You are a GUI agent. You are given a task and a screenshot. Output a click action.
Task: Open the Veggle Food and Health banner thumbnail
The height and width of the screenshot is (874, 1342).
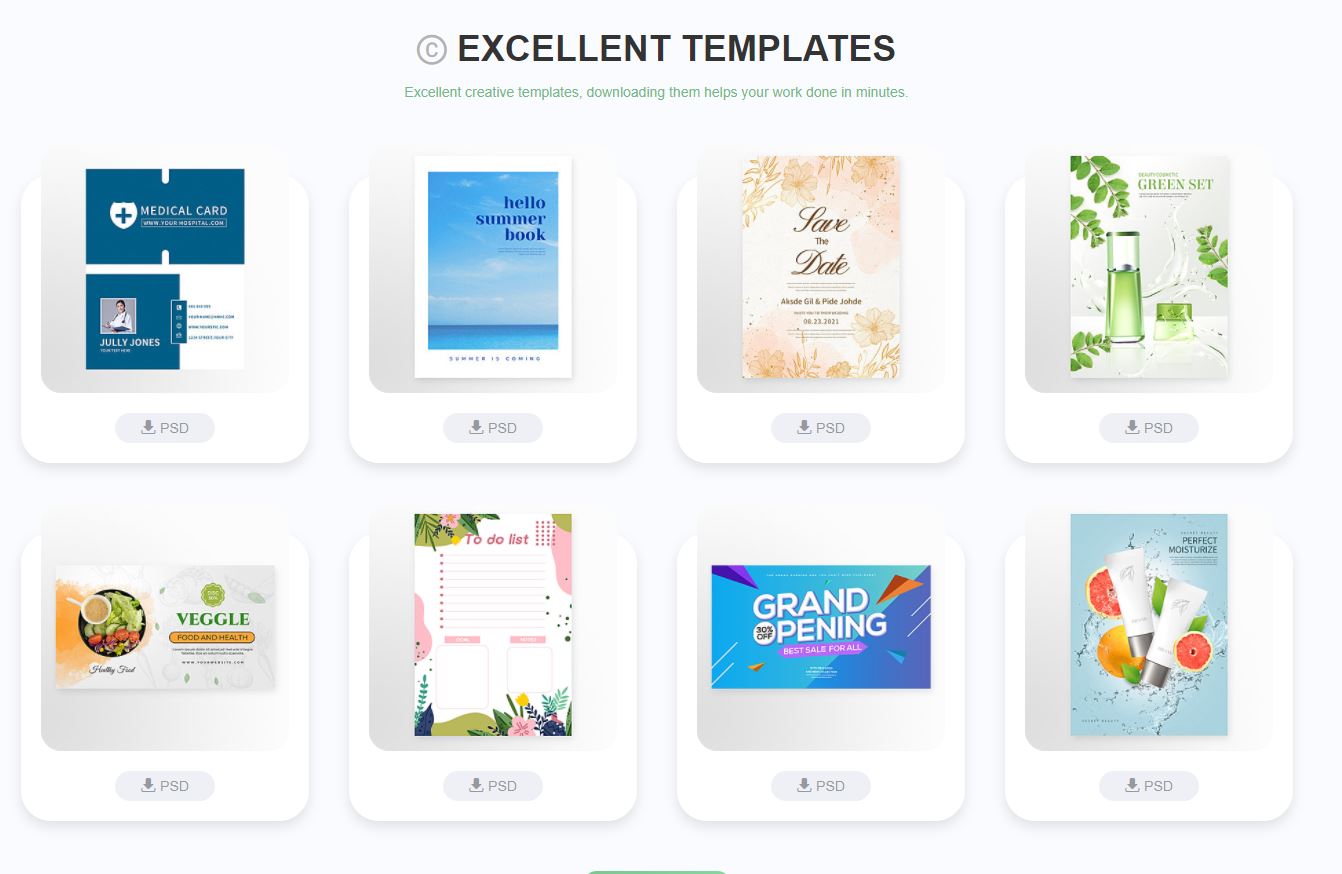coord(165,627)
